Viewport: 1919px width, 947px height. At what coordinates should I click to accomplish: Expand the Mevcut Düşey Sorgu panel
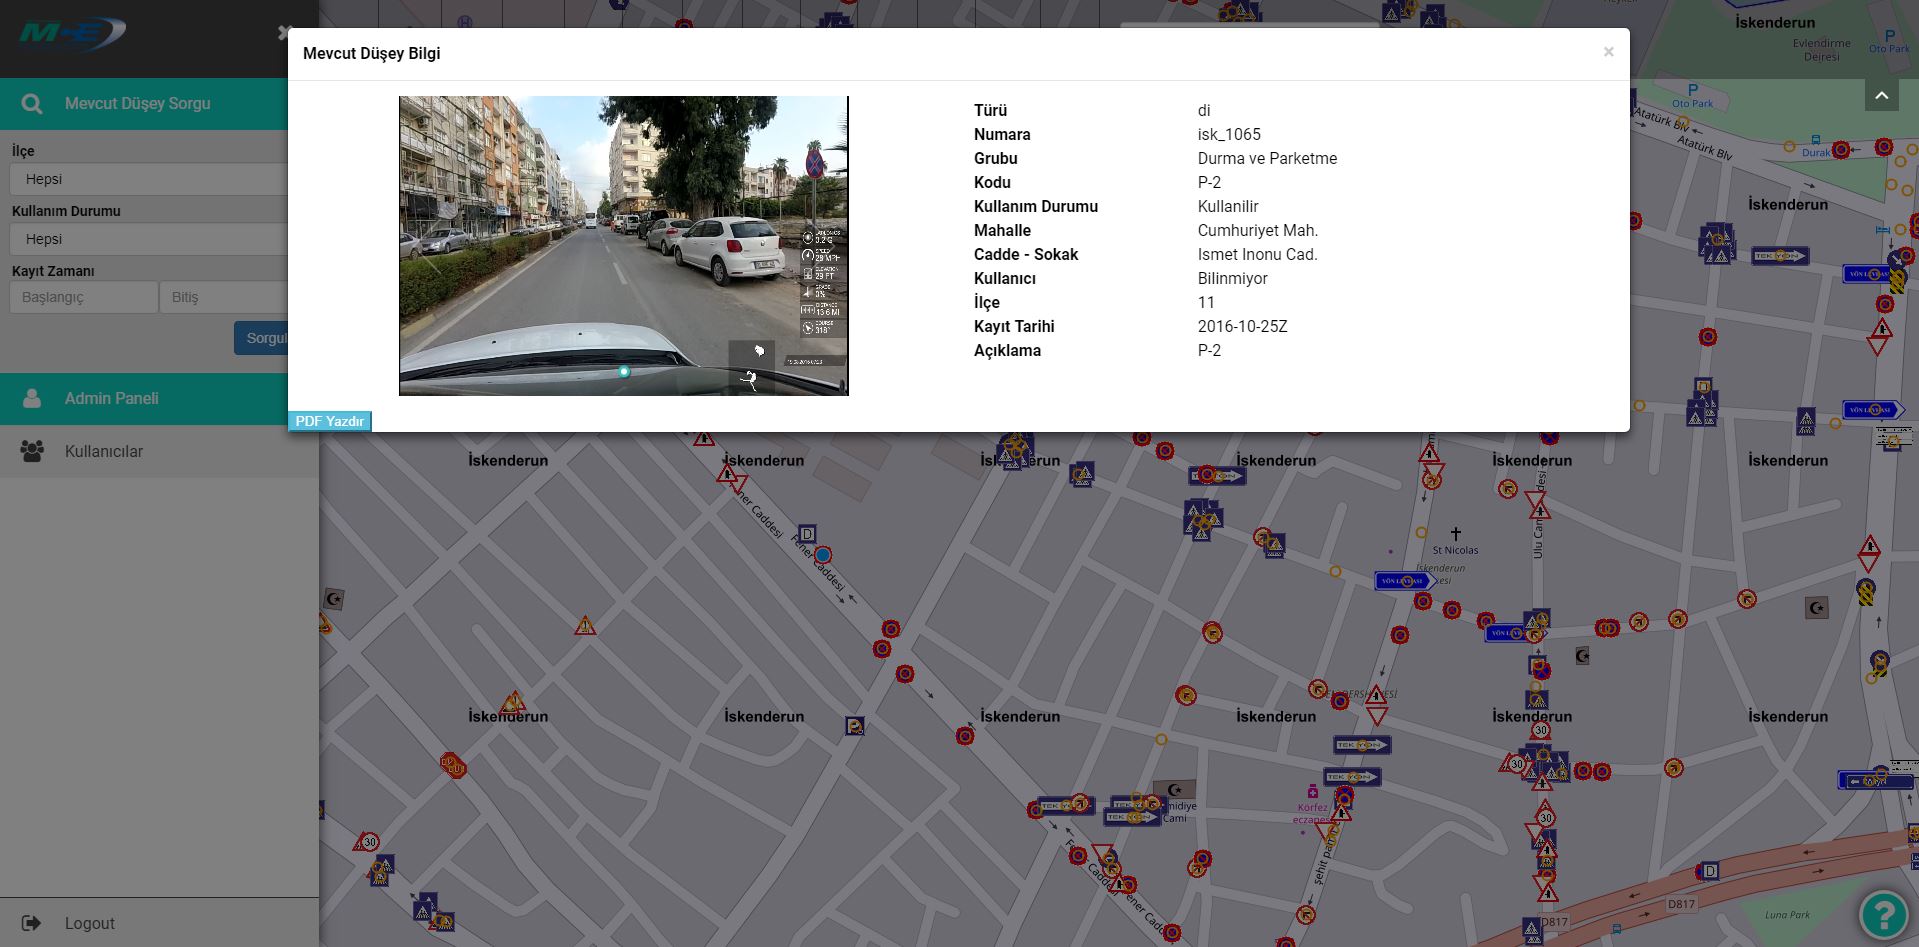[x=144, y=103]
